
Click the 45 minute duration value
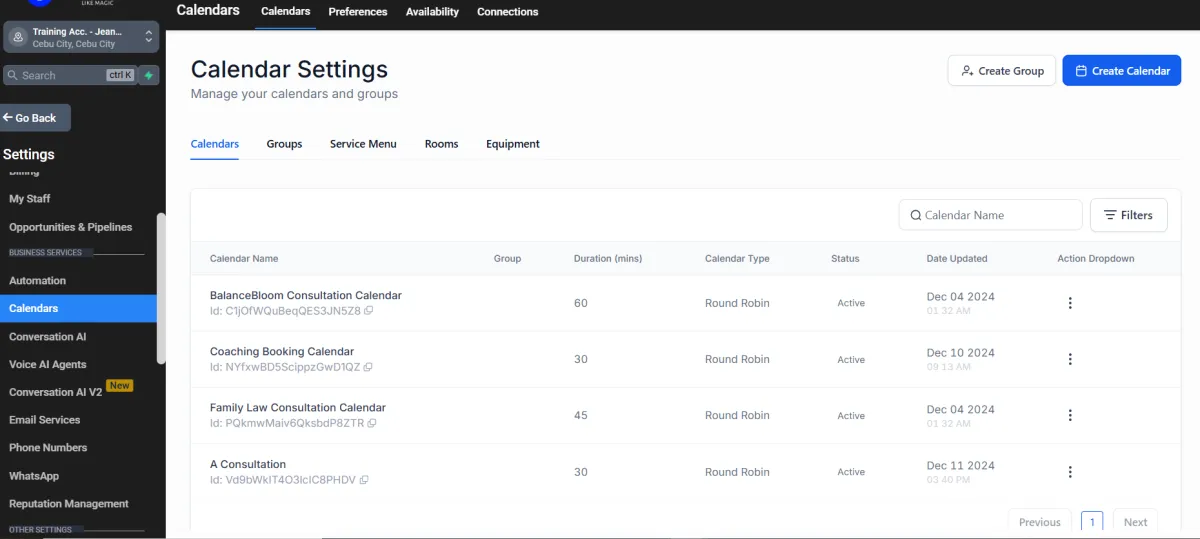click(x=581, y=416)
